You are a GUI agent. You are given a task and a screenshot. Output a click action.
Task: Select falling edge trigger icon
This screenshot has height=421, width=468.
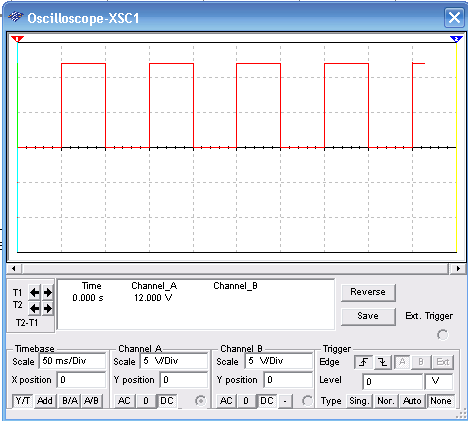click(382, 362)
